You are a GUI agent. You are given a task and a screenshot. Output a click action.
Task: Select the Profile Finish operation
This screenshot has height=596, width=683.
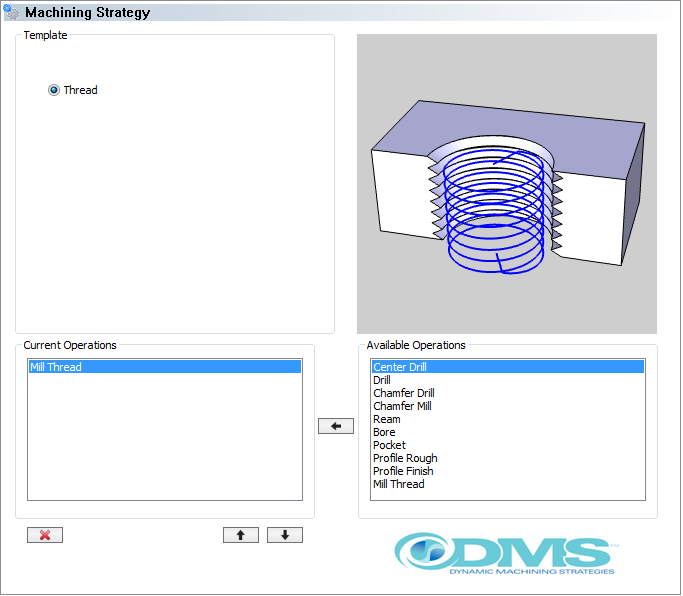[507, 471]
